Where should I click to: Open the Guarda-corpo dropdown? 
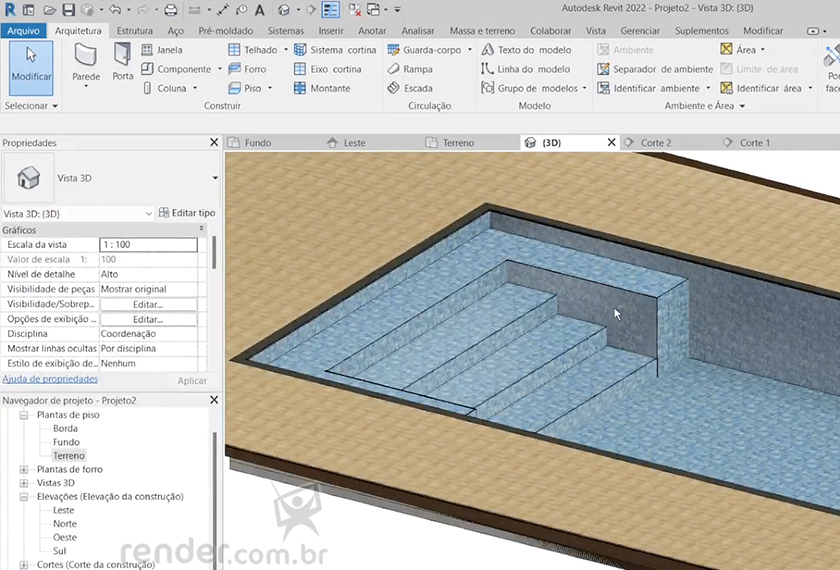(x=470, y=49)
